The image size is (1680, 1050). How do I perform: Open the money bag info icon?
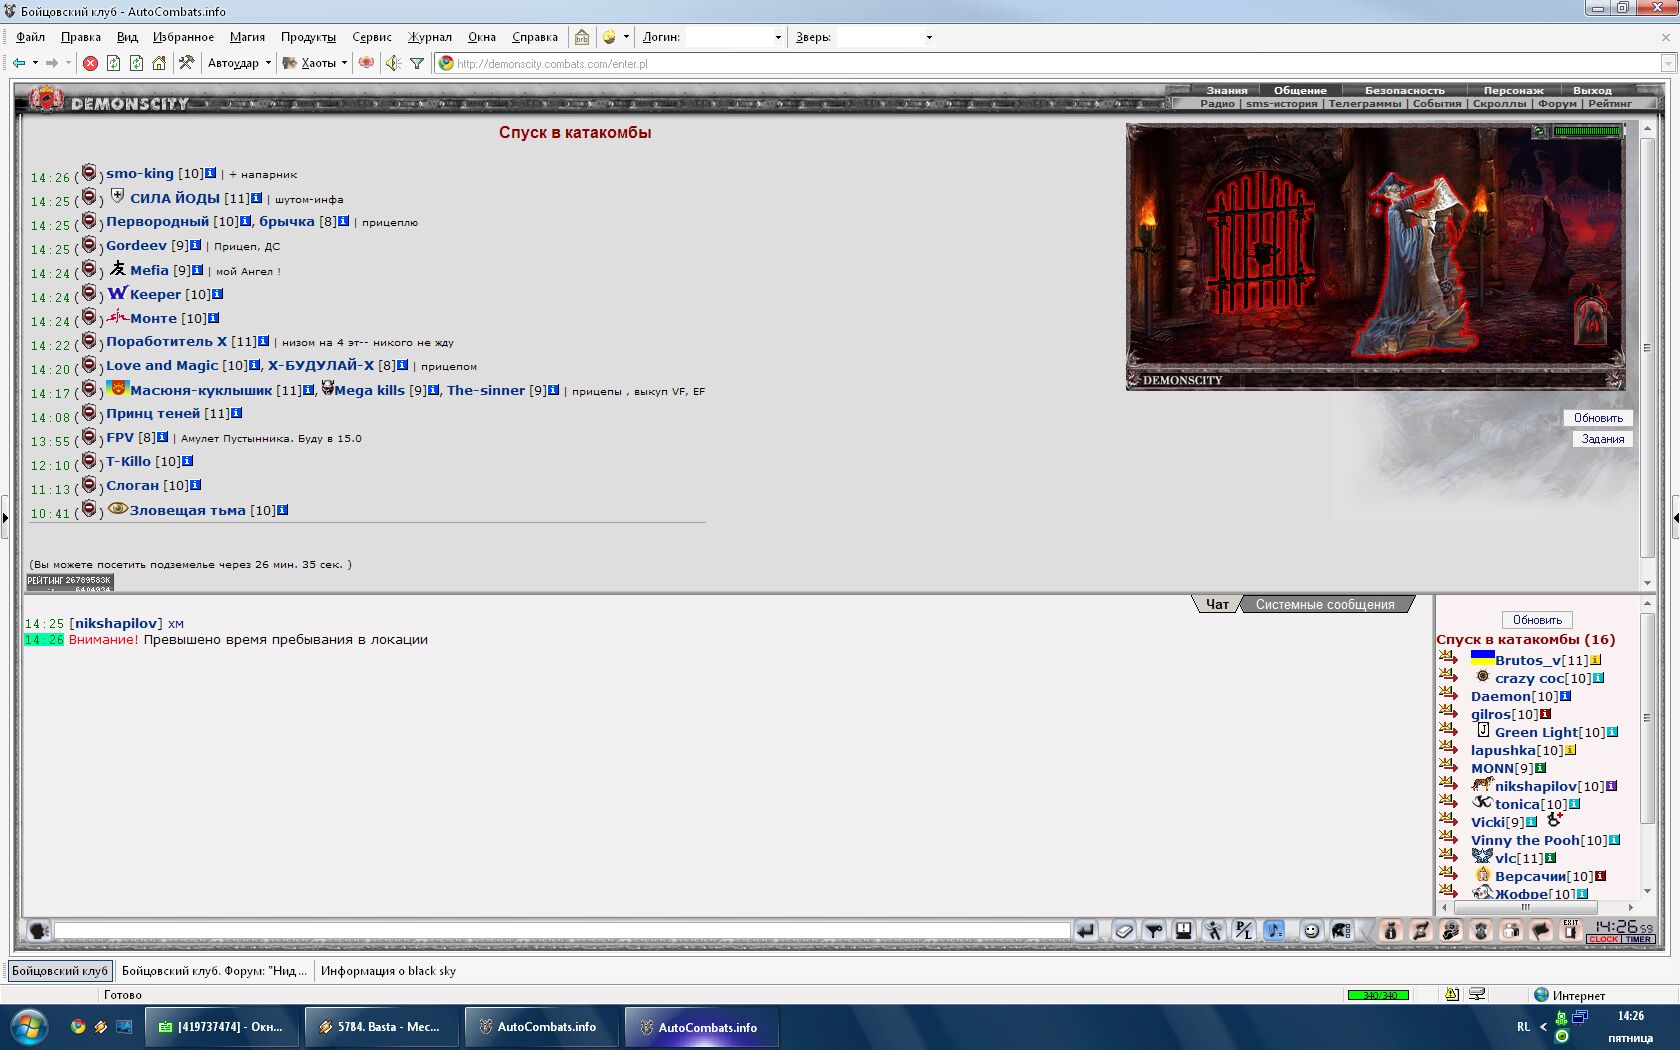click(x=1390, y=931)
